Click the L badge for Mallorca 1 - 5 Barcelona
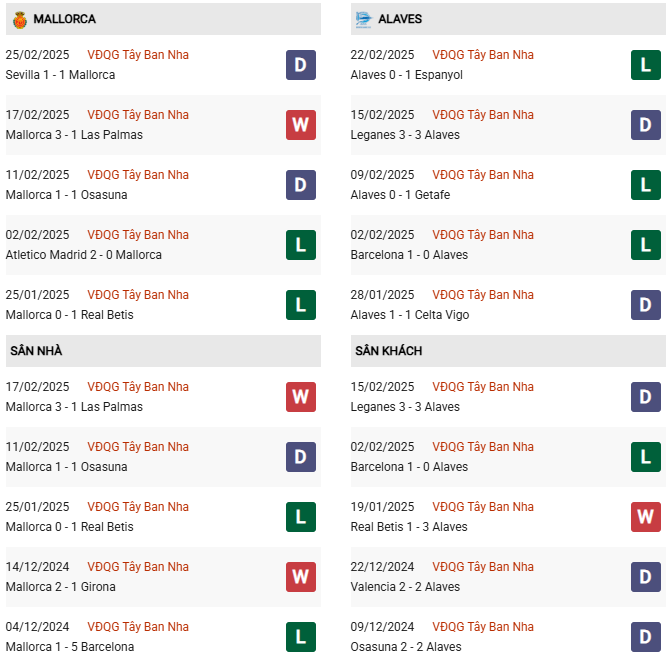Viewport: 666px width, 659px height. [x=300, y=637]
